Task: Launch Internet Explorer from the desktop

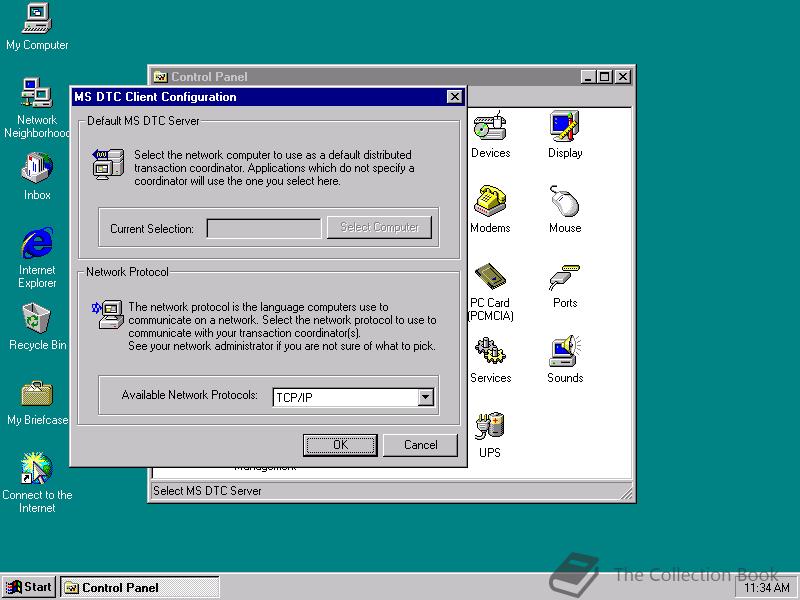Action: point(37,258)
